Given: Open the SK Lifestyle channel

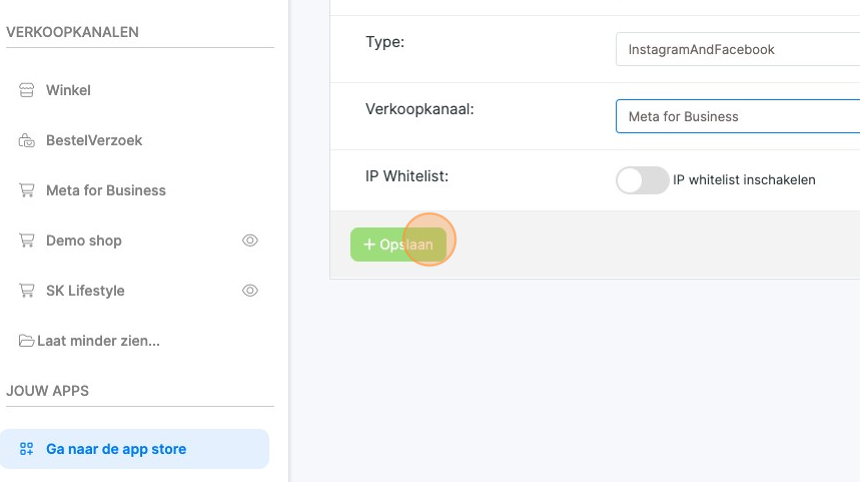Looking at the screenshot, I should [85, 290].
